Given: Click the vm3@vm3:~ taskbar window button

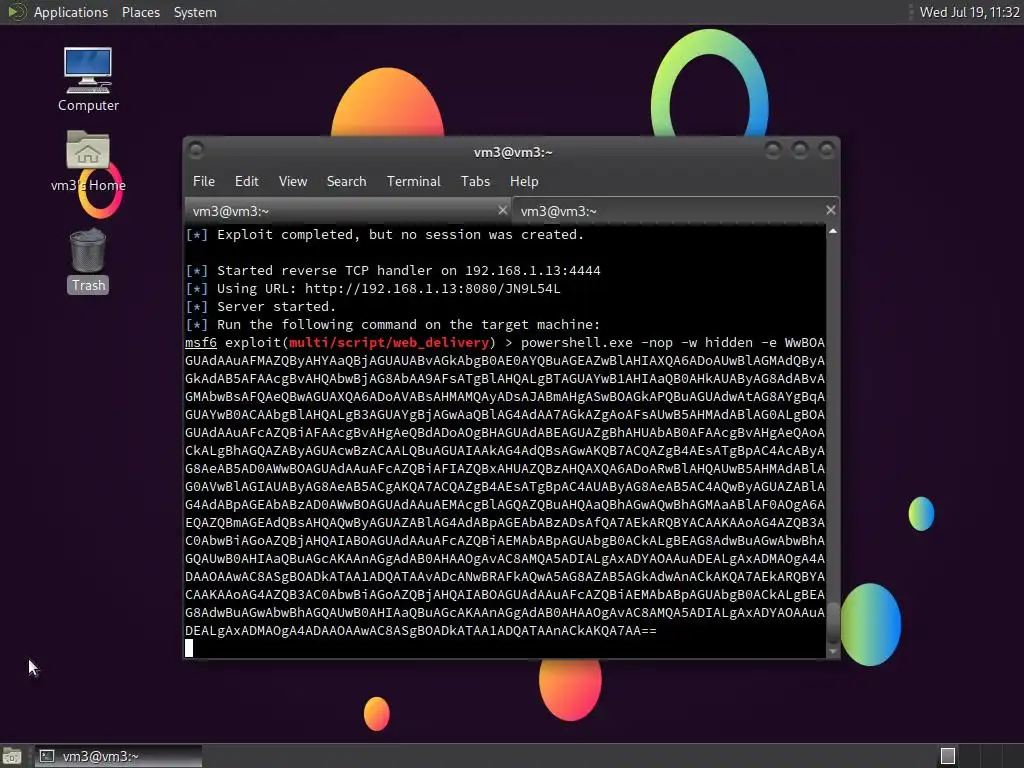Looking at the screenshot, I should pos(118,756).
